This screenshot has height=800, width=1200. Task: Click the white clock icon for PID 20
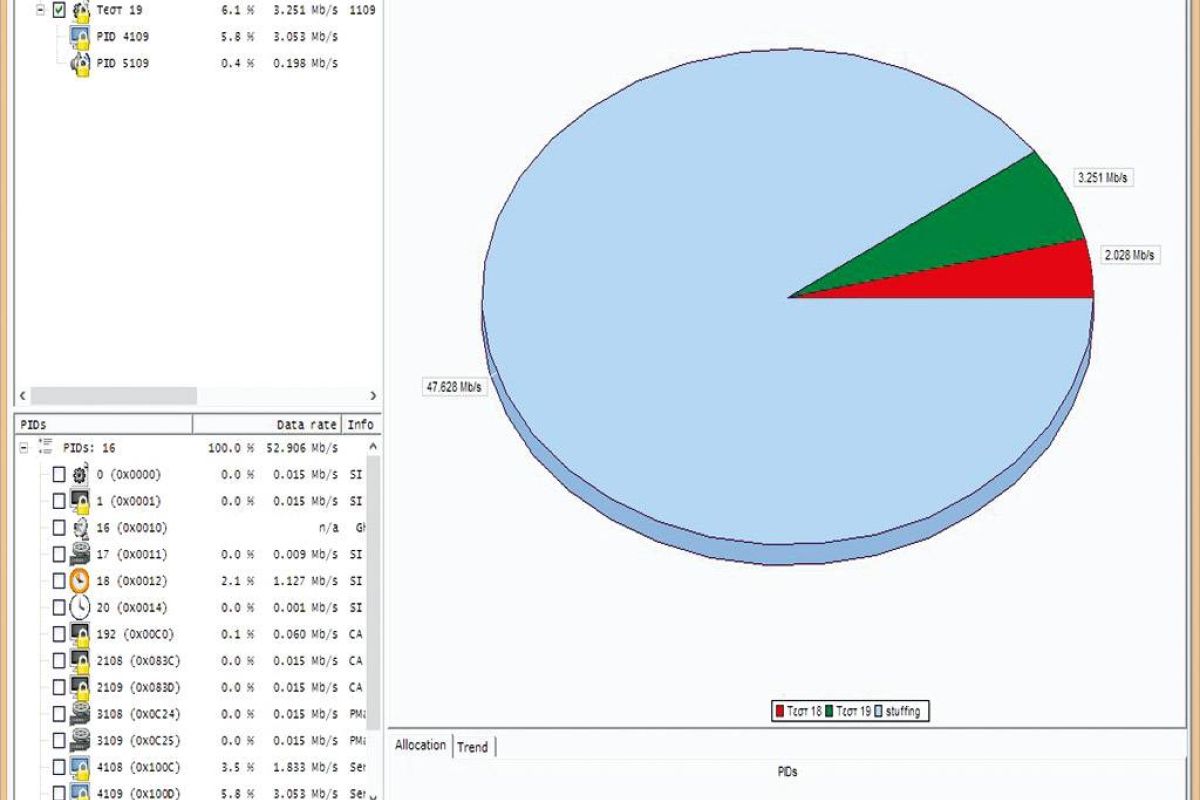(x=81, y=608)
